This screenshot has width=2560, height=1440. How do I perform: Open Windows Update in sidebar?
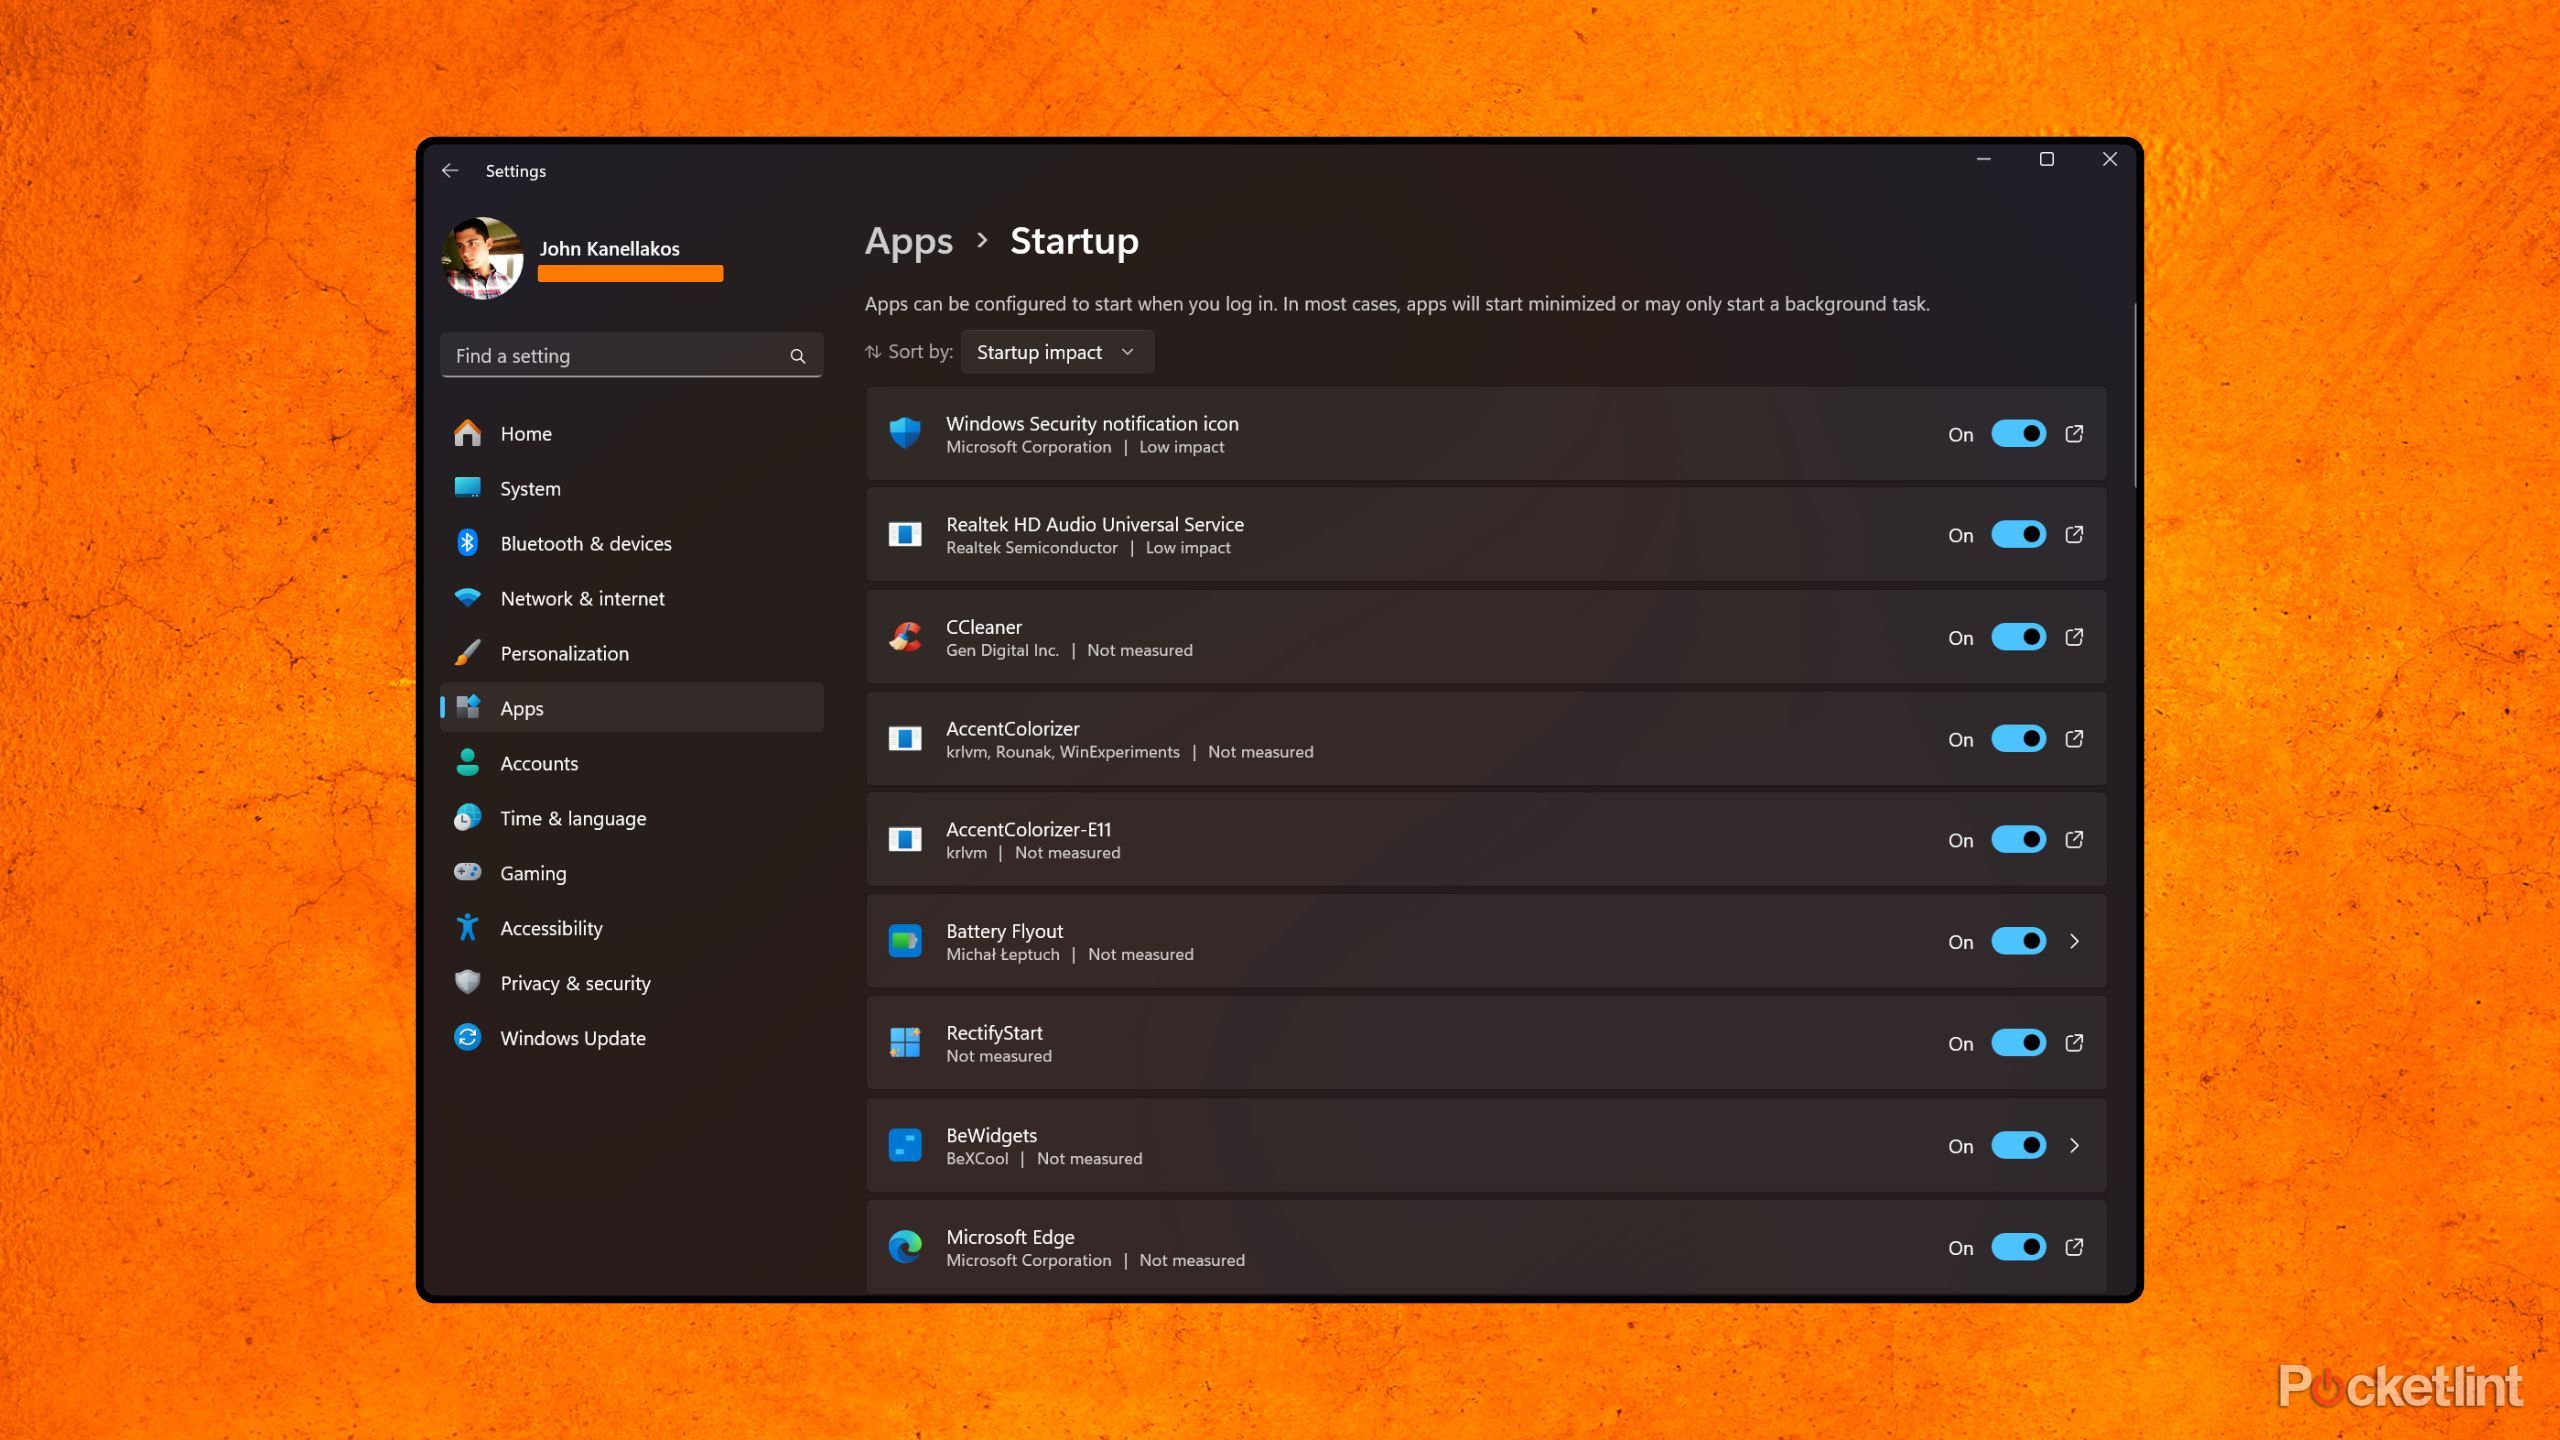[x=572, y=1038]
